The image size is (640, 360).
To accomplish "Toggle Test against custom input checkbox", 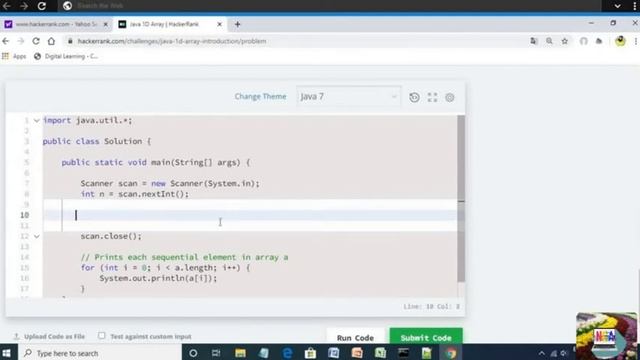I will click(x=101, y=336).
